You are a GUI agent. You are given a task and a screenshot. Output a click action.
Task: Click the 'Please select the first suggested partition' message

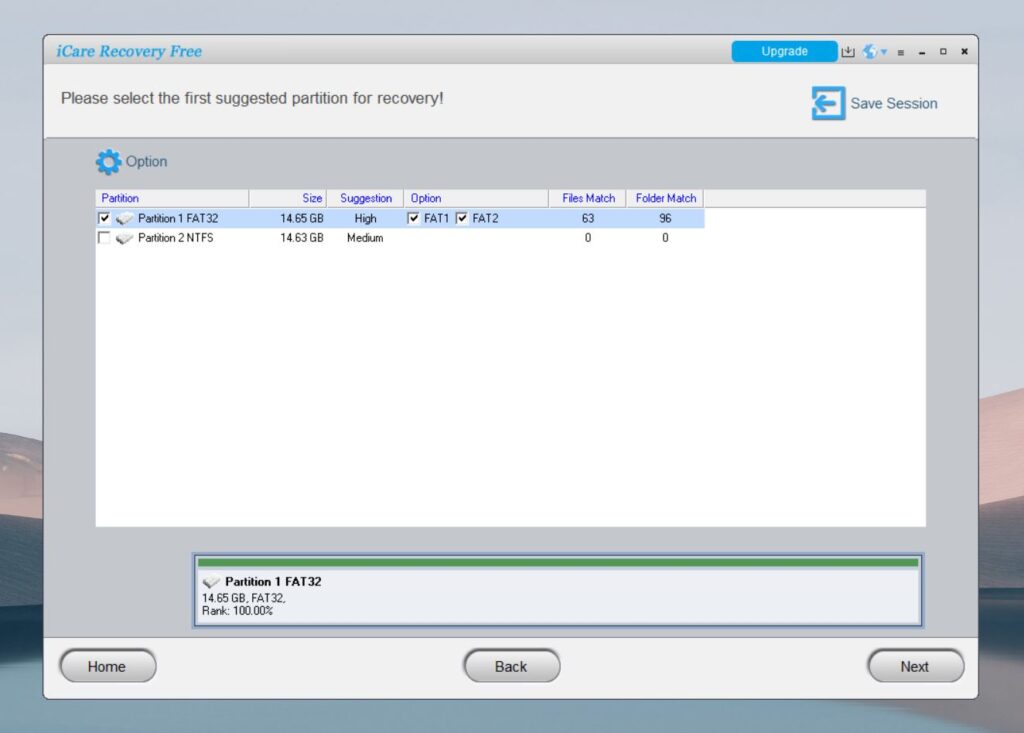tap(252, 98)
